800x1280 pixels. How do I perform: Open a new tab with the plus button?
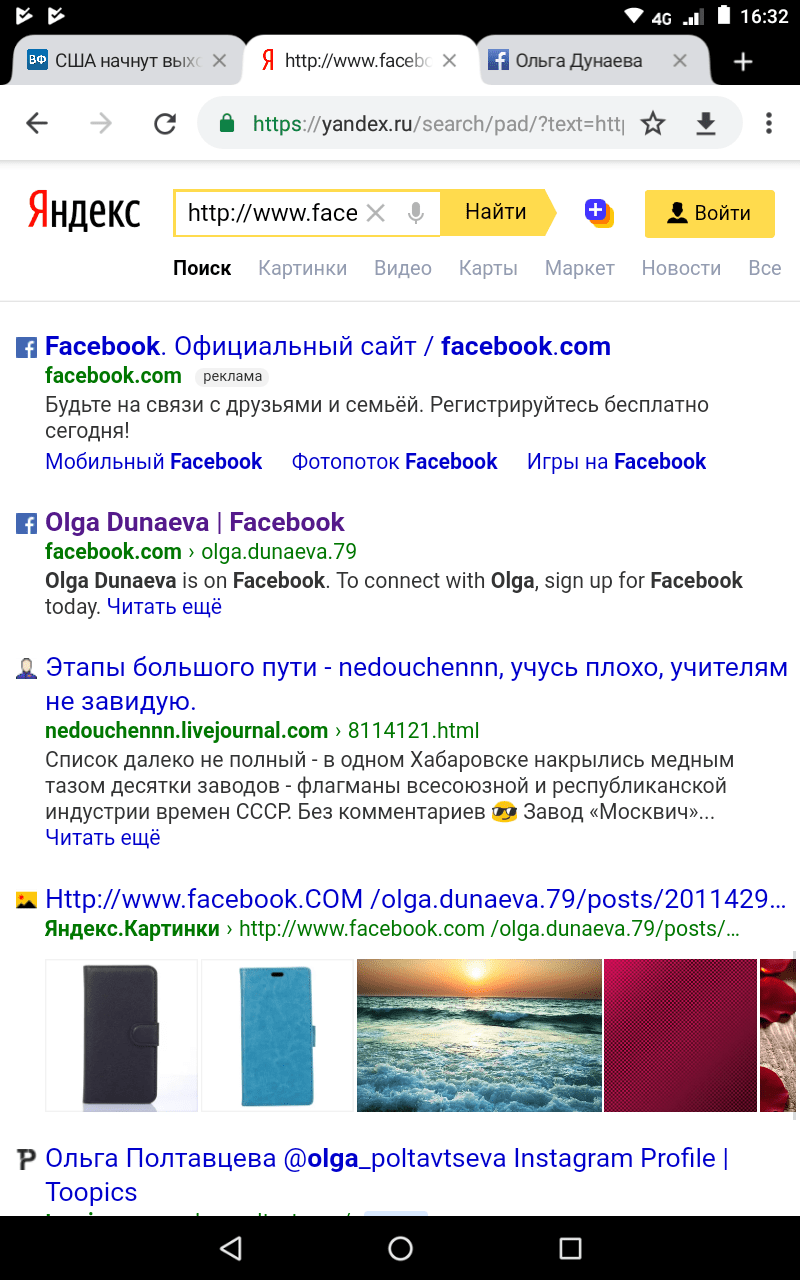coord(742,62)
